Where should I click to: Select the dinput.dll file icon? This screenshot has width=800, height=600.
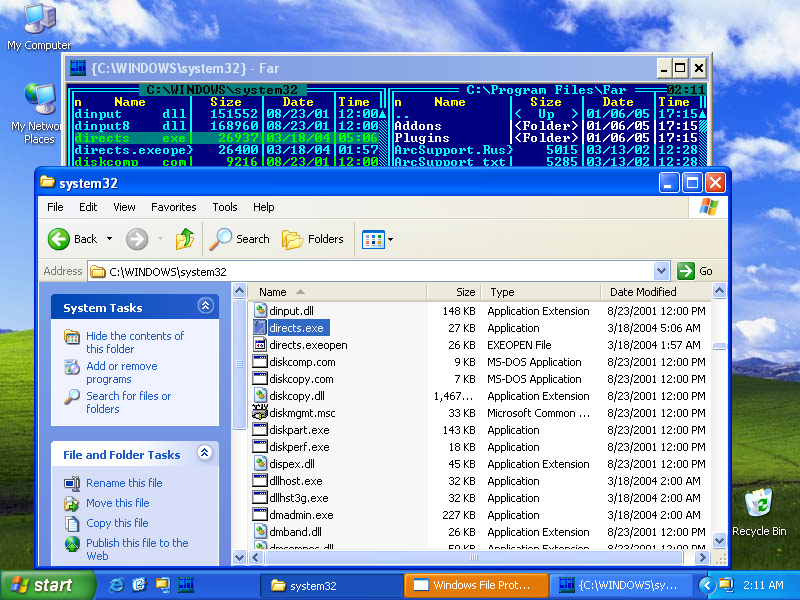[x=260, y=310]
